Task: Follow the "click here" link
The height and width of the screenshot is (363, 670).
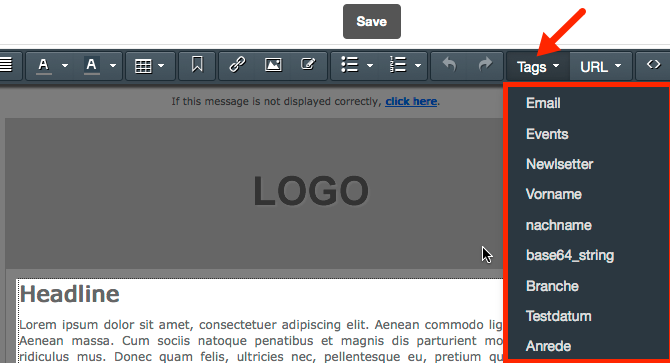Action: [411, 101]
